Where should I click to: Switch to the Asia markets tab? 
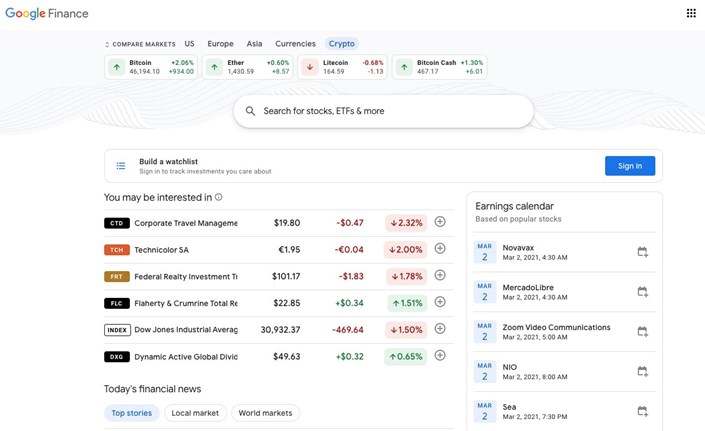pos(254,44)
